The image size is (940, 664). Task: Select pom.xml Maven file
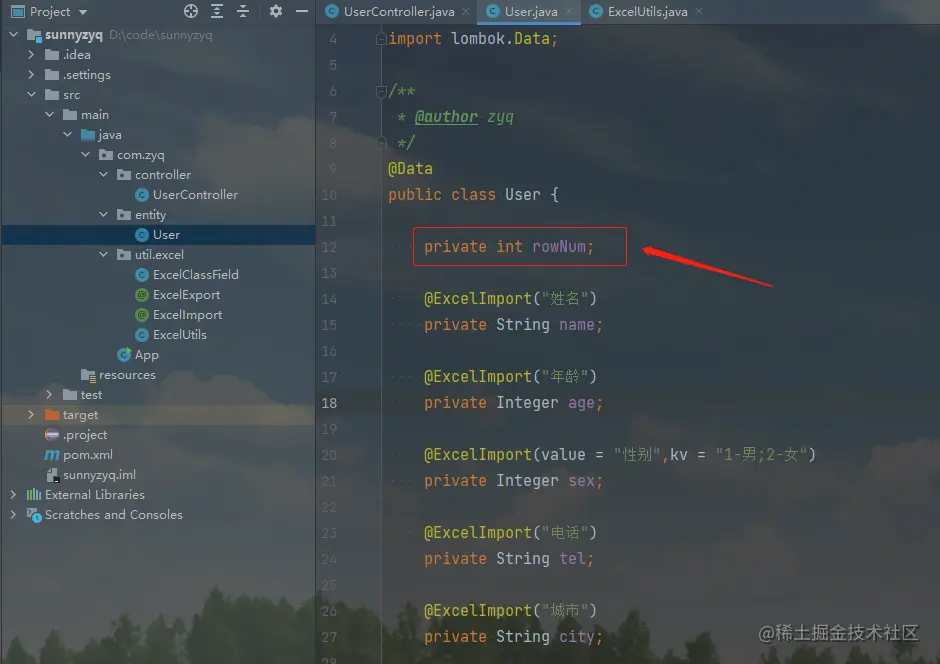(88, 455)
